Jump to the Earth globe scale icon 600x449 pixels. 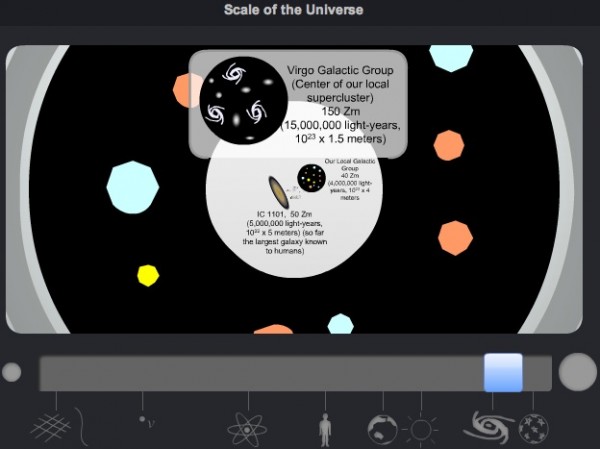point(382,429)
